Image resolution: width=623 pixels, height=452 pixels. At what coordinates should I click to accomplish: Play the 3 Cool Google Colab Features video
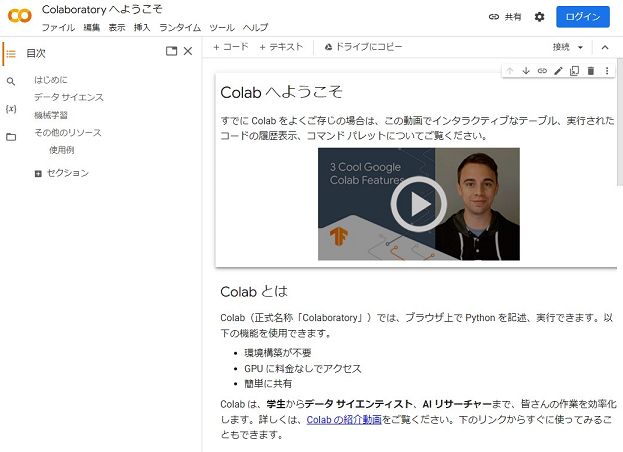coord(419,204)
